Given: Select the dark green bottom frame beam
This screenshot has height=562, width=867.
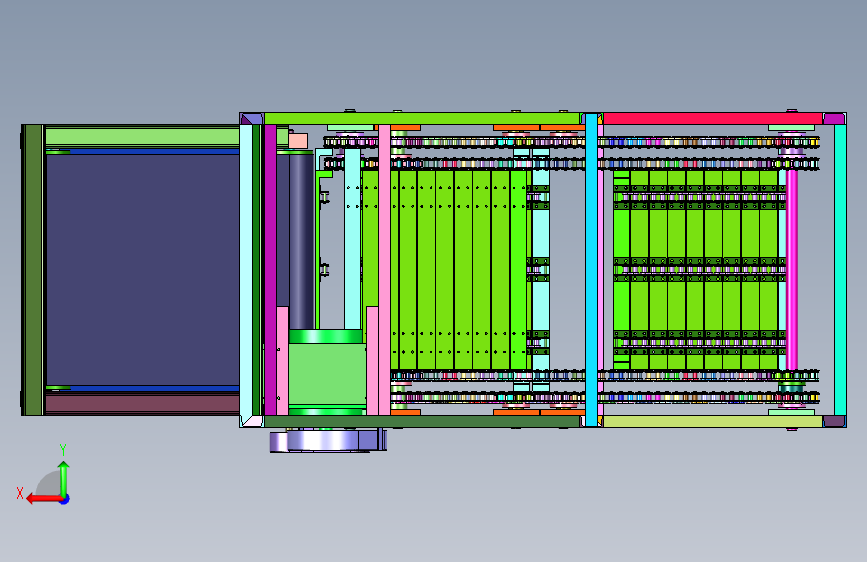Looking at the screenshot, I should click(422, 422).
